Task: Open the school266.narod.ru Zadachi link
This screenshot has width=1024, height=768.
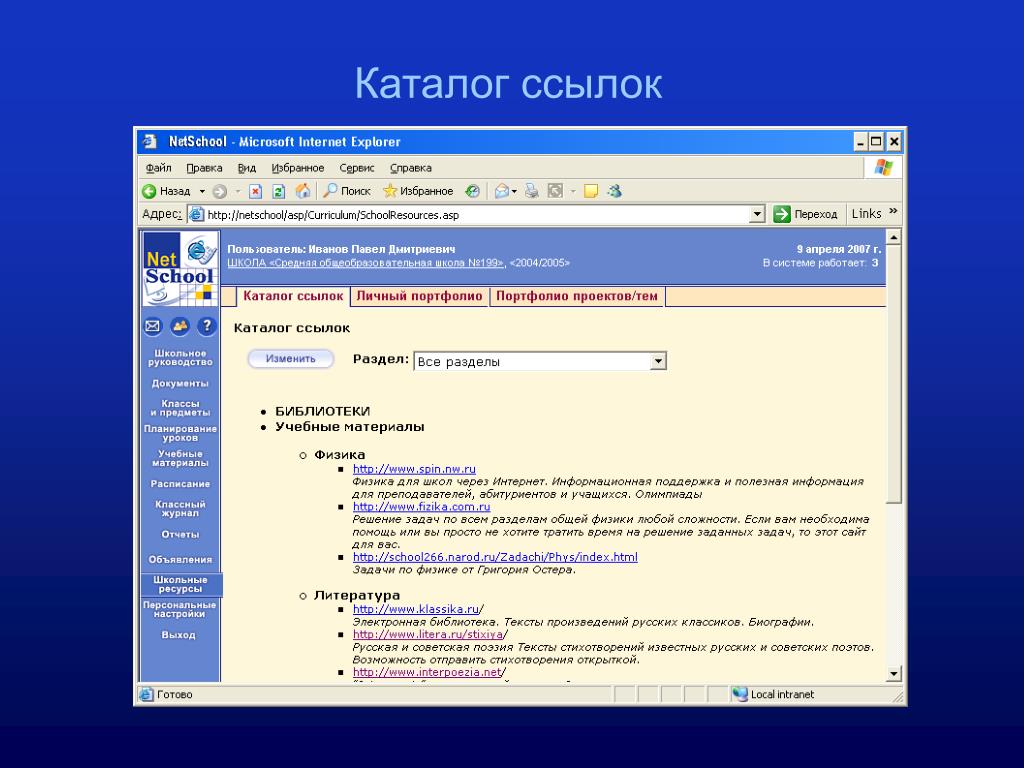Action: point(495,557)
